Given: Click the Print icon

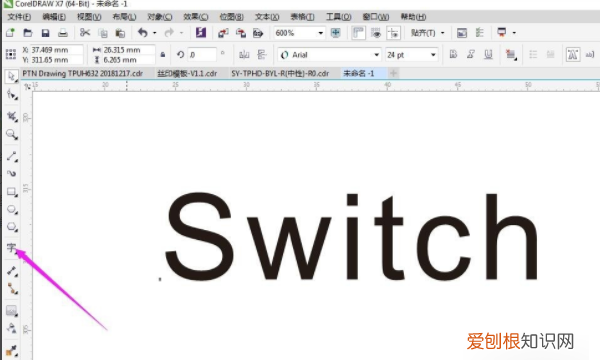Looking at the screenshot, I should tap(63, 33).
